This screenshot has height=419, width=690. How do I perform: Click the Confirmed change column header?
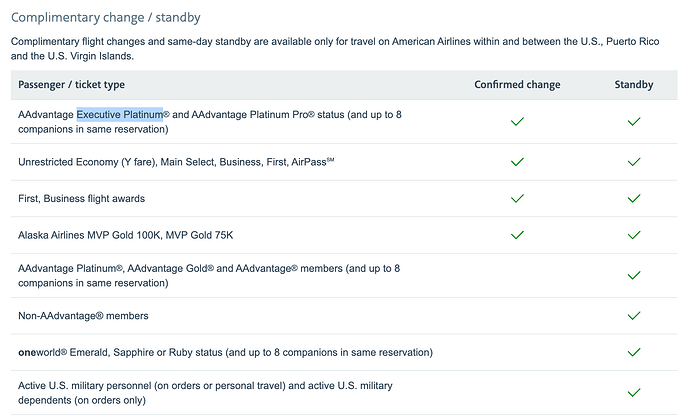(517, 85)
